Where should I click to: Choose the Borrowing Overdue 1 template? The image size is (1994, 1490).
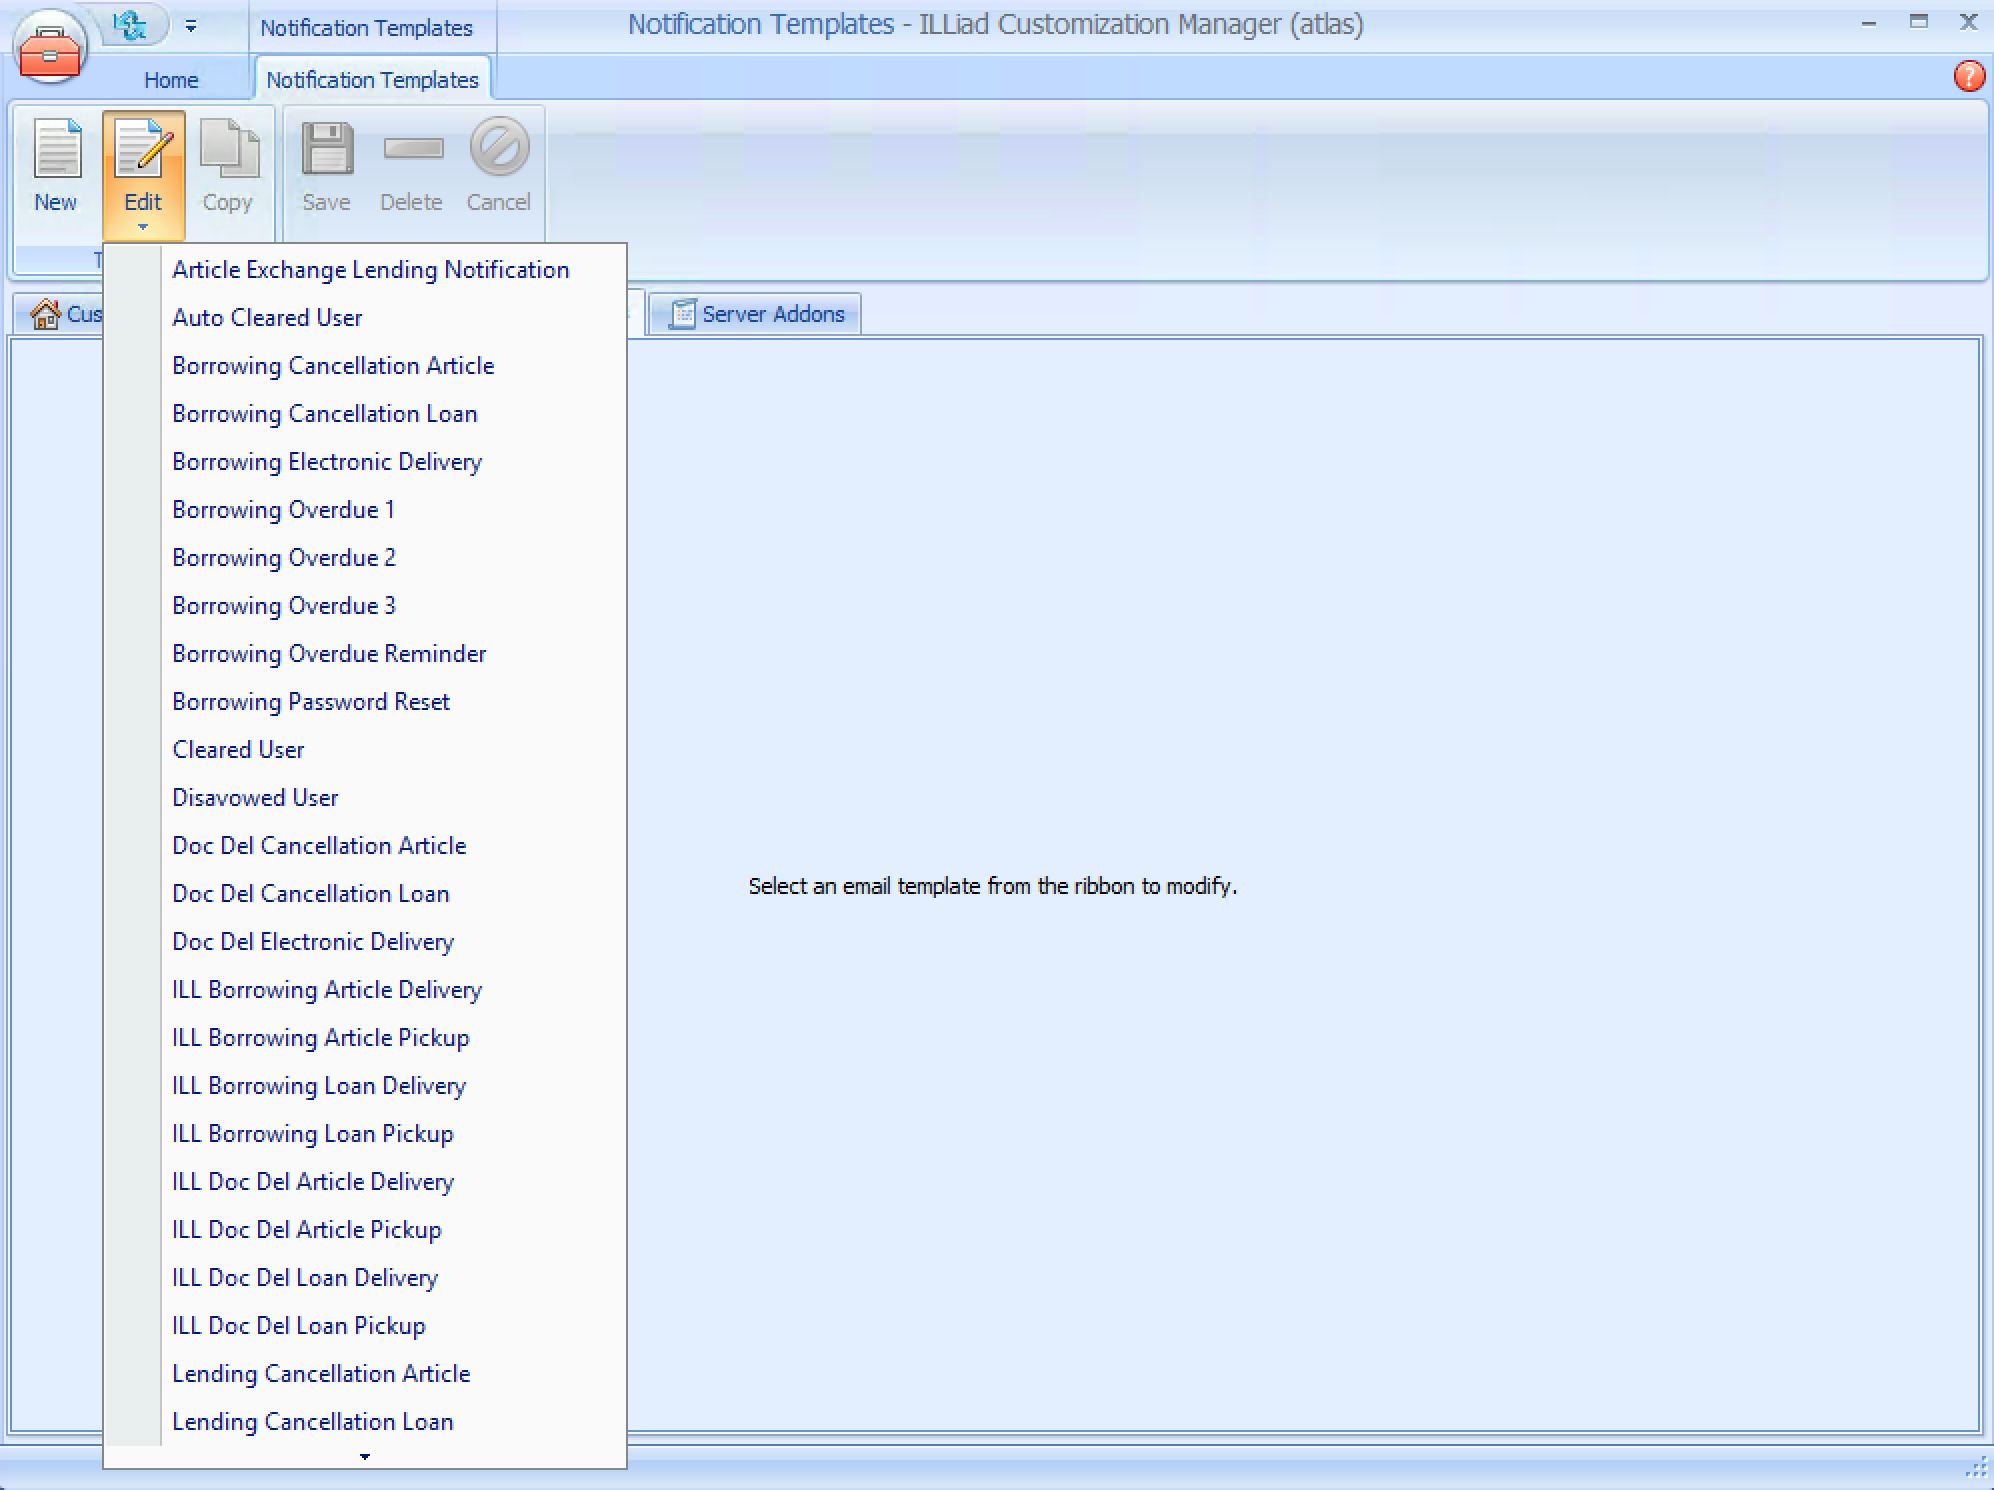283,509
